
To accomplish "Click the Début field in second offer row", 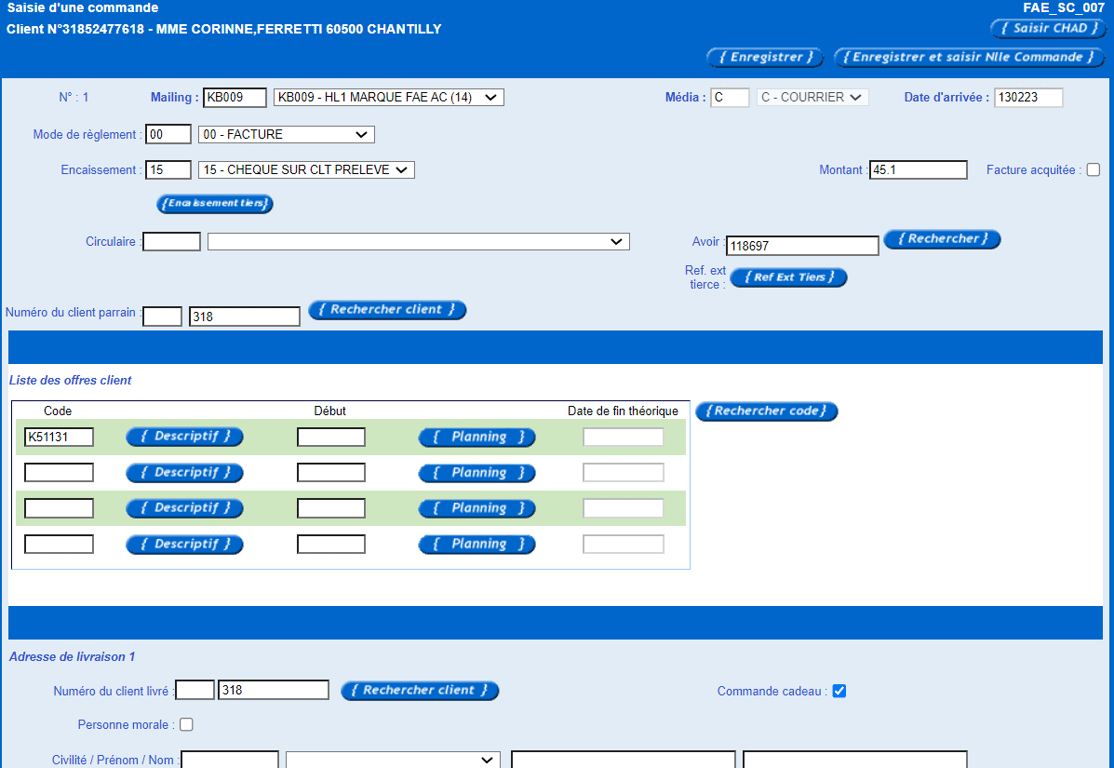I will (331, 472).
